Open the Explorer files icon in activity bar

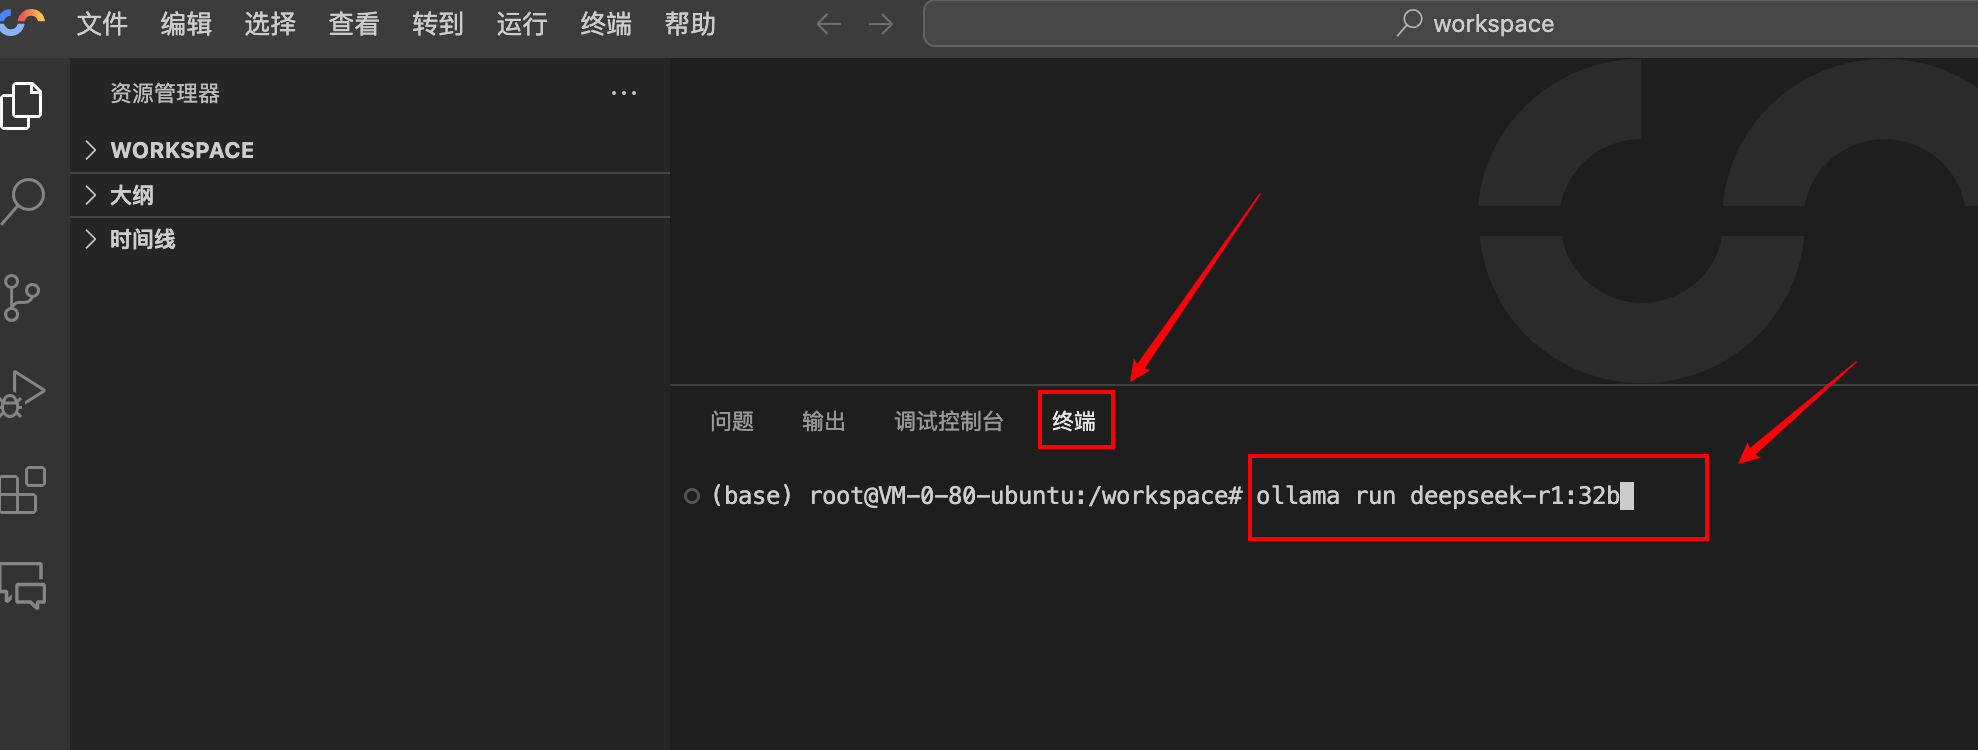pos(24,105)
